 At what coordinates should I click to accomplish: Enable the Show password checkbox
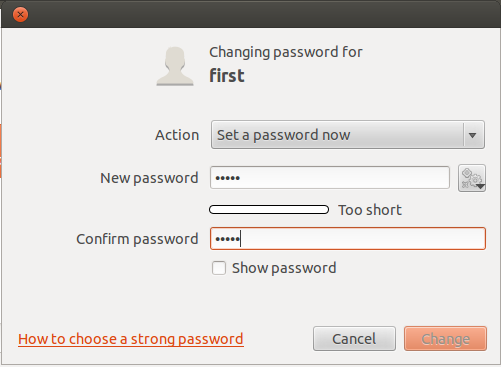point(219,268)
